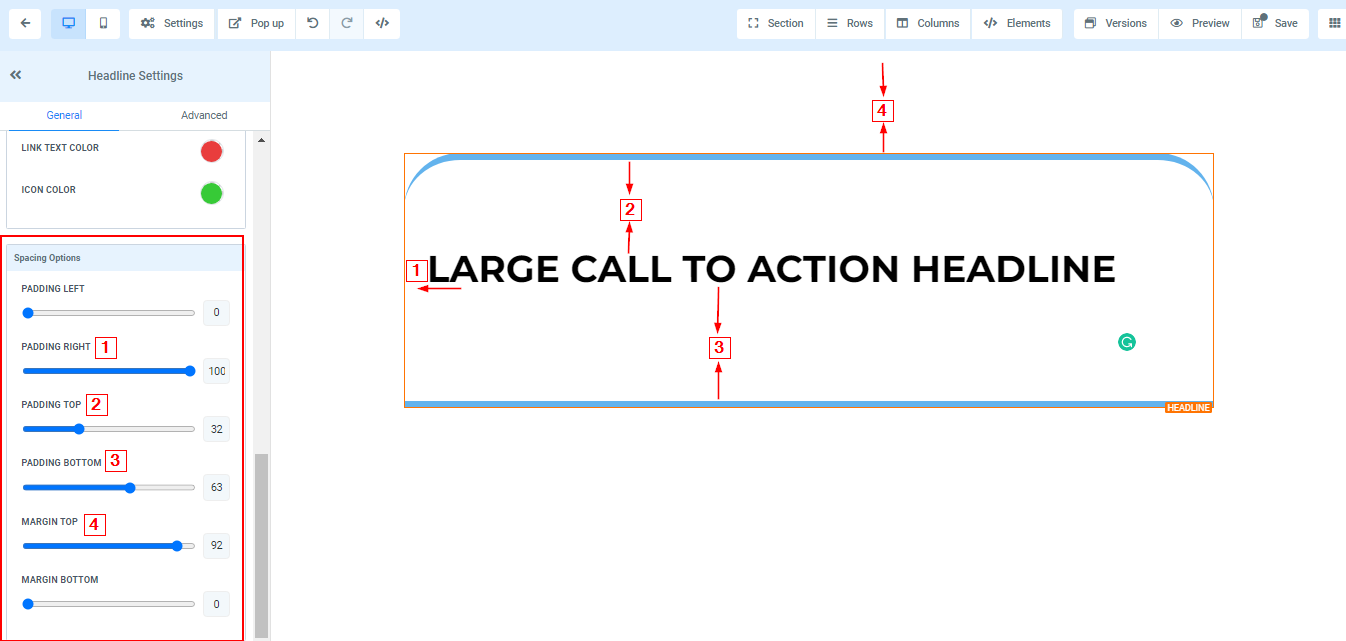Click the Margin Top value field

pyautogui.click(x=216, y=546)
